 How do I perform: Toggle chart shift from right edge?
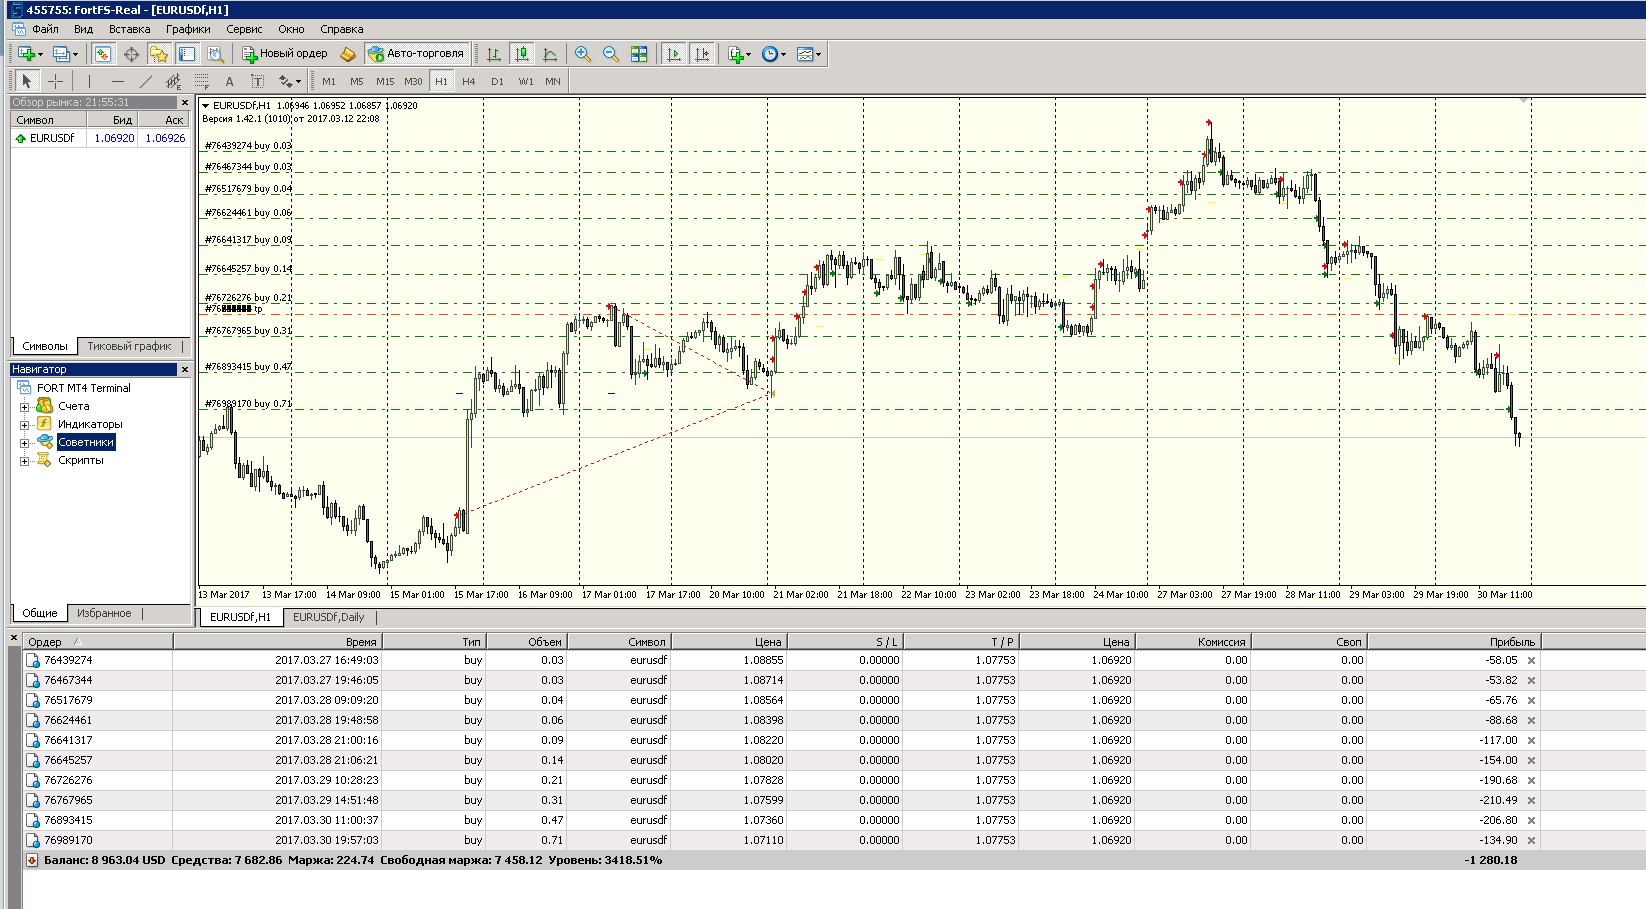tap(702, 54)
